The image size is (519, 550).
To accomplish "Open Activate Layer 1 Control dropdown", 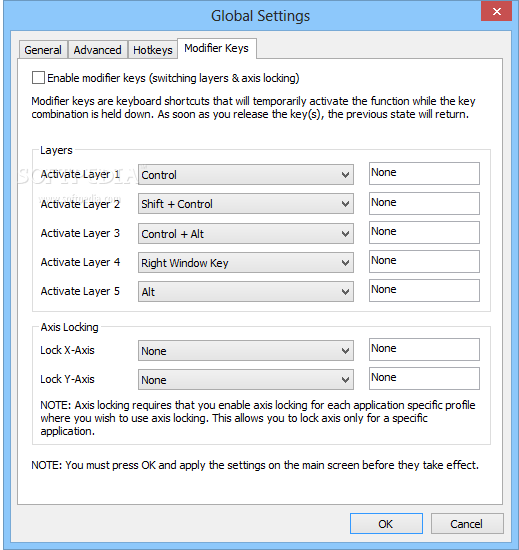I will click(245, 175).
